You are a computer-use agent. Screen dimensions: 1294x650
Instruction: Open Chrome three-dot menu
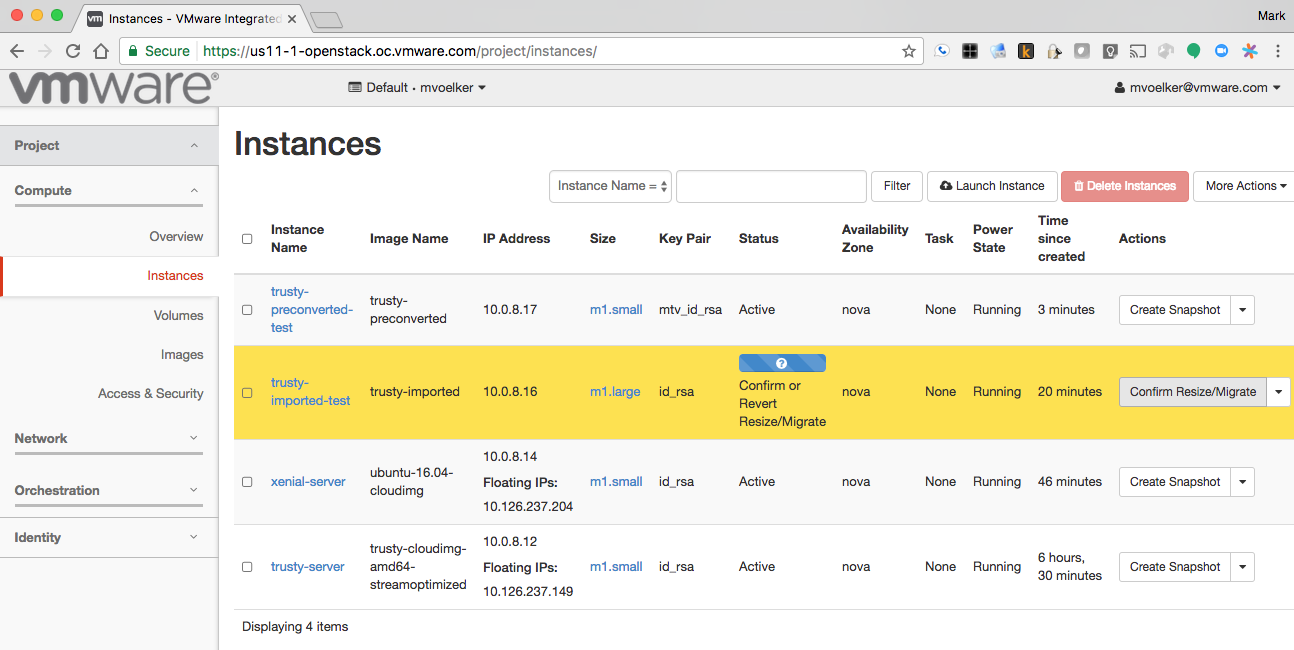tap(1278, 51)
